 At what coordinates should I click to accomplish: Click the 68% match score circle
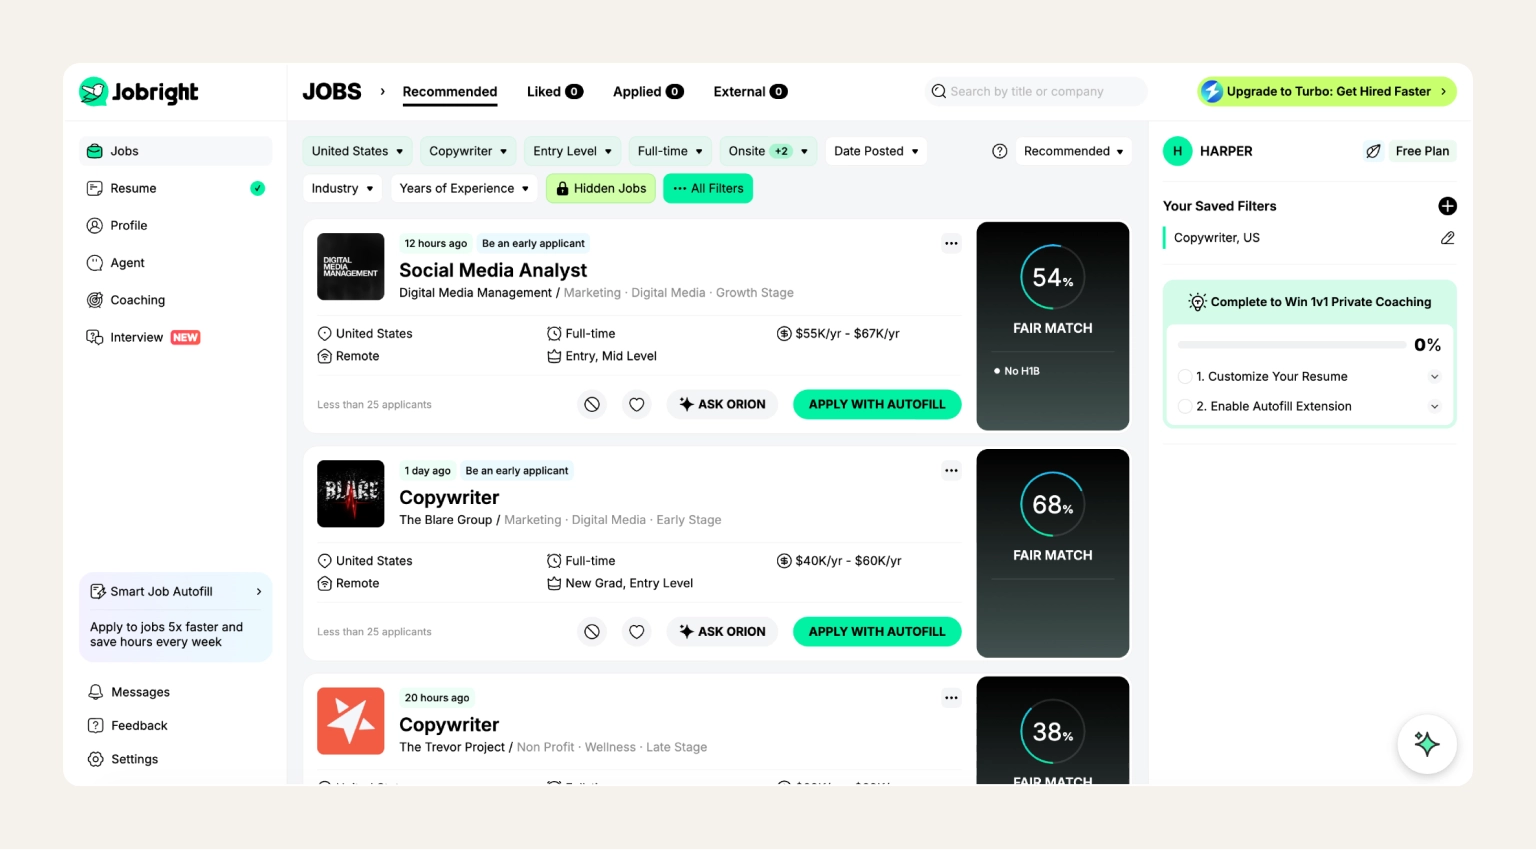[x=1052, y=504]
